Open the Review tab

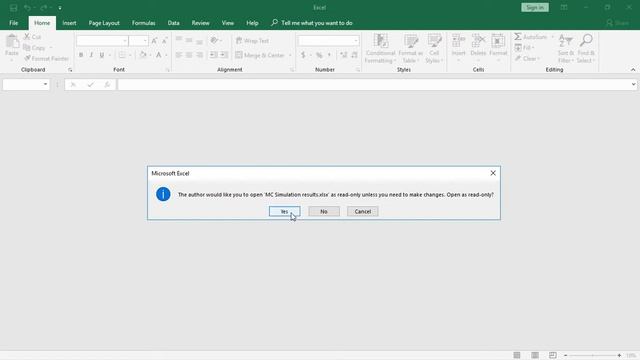click(200, 23)
